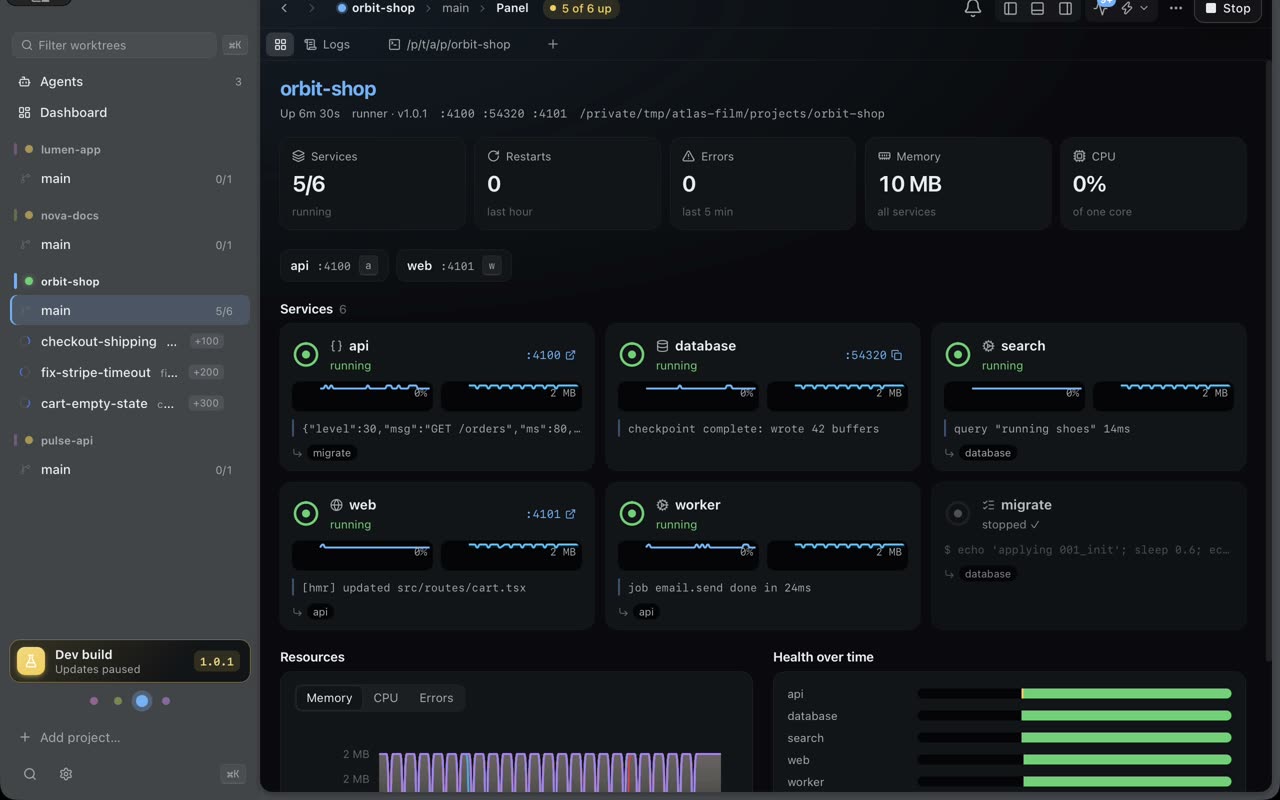The height and width of the screenshot is (800, 1280).
Task: Go back with the left arrow
Action: pos(285,8)
